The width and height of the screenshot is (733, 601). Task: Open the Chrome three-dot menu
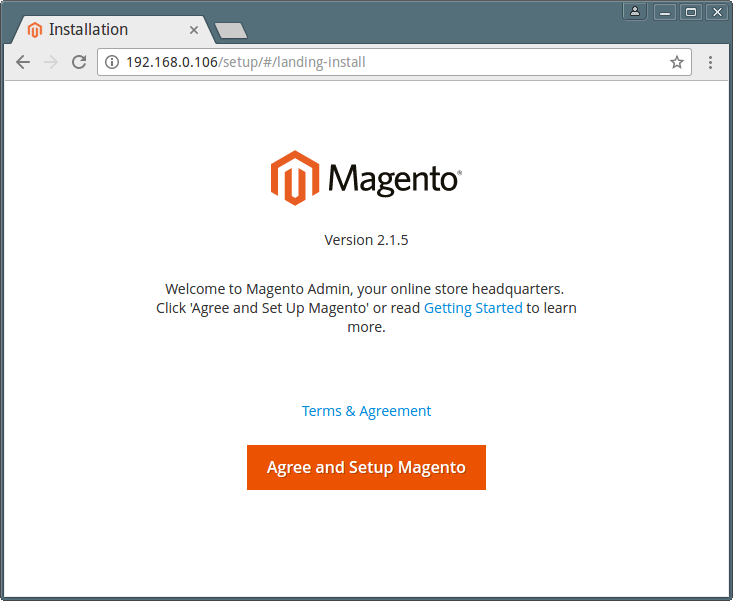710,62
